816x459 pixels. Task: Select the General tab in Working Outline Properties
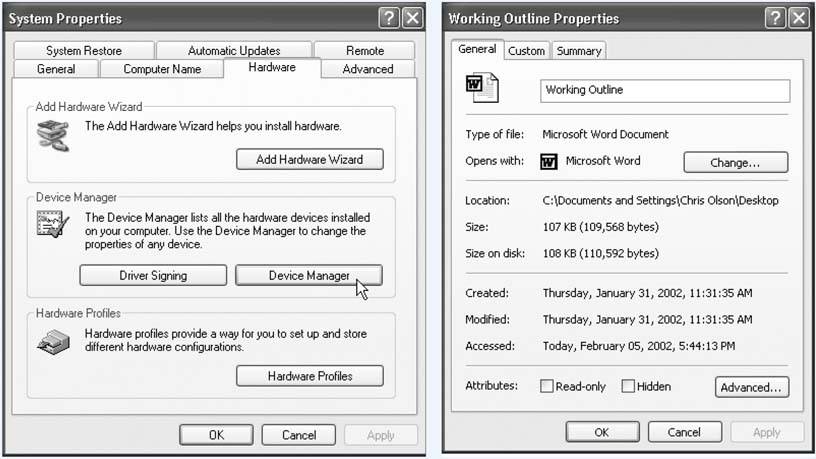(477, 49)
